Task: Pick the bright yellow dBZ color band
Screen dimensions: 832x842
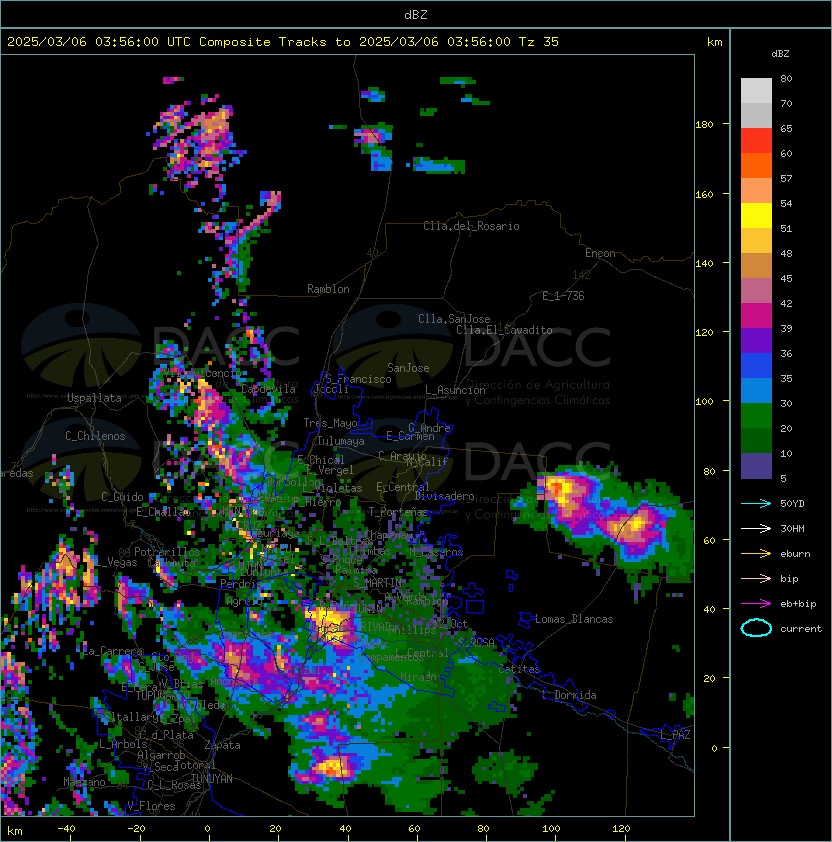Action: [x=756, y=216]
